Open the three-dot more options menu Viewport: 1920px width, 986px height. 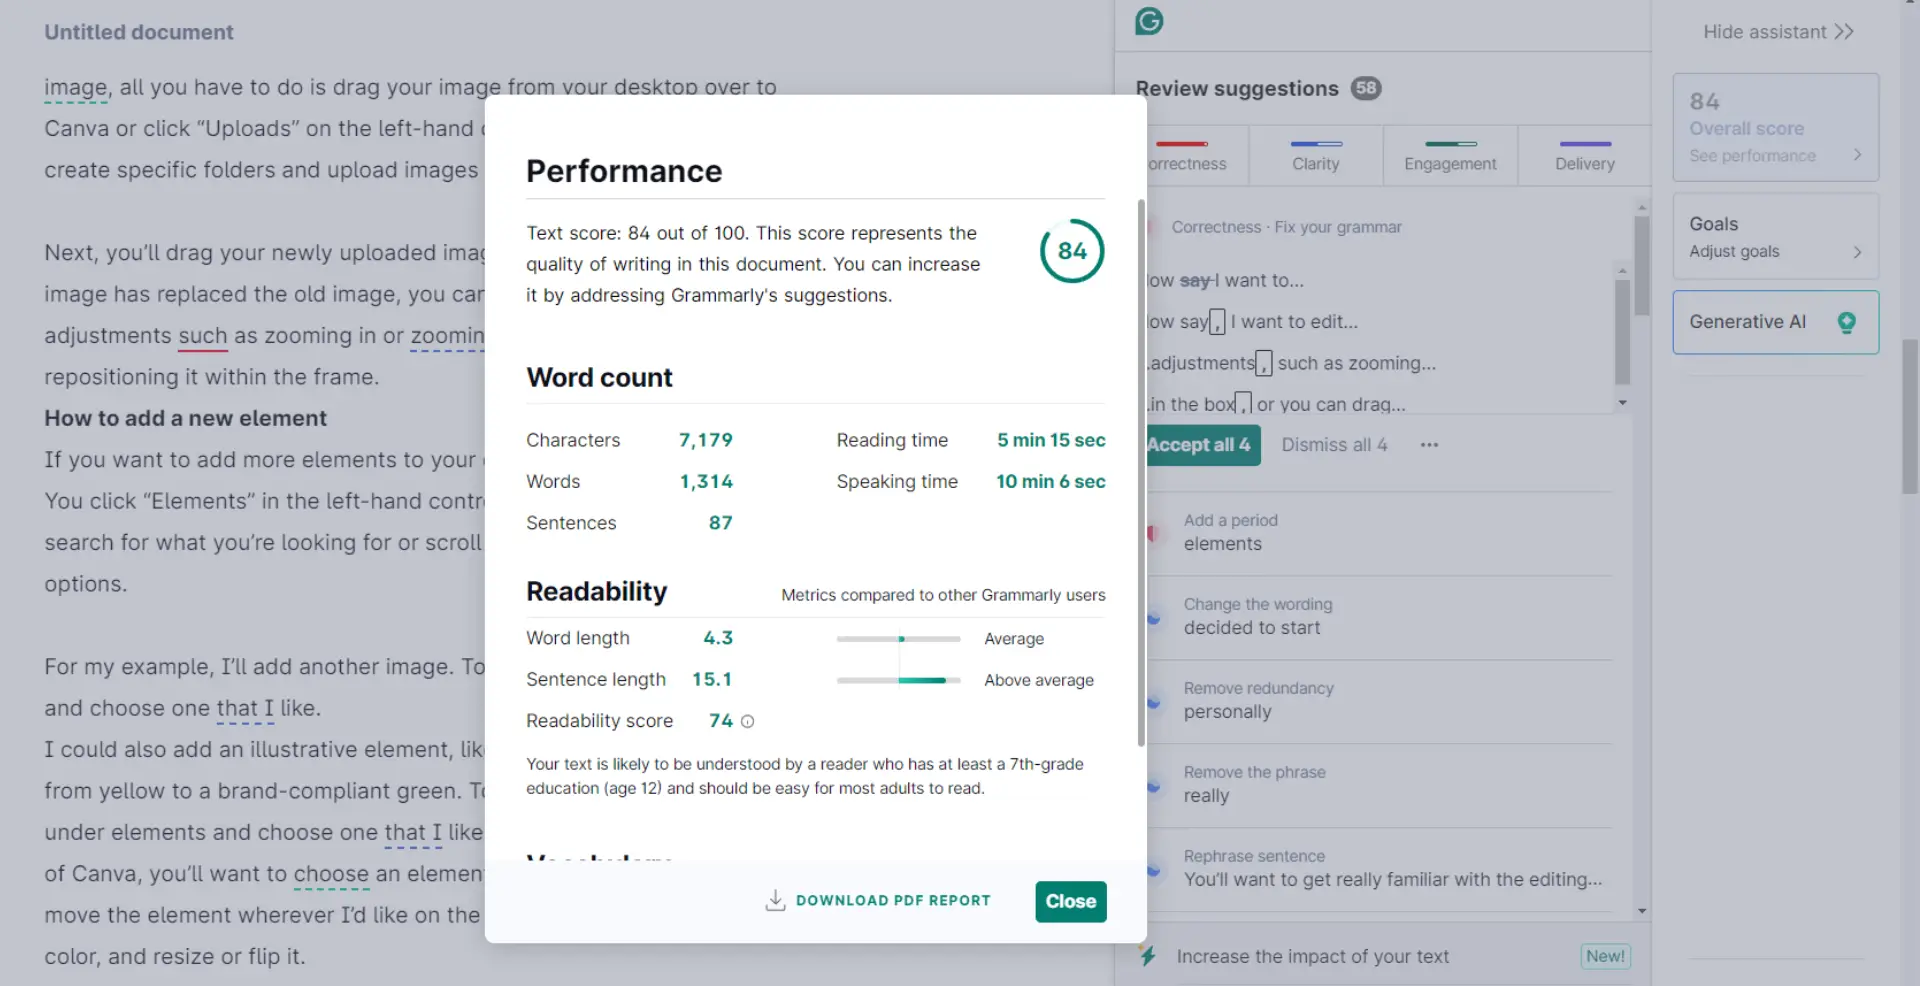point(1429,445)
